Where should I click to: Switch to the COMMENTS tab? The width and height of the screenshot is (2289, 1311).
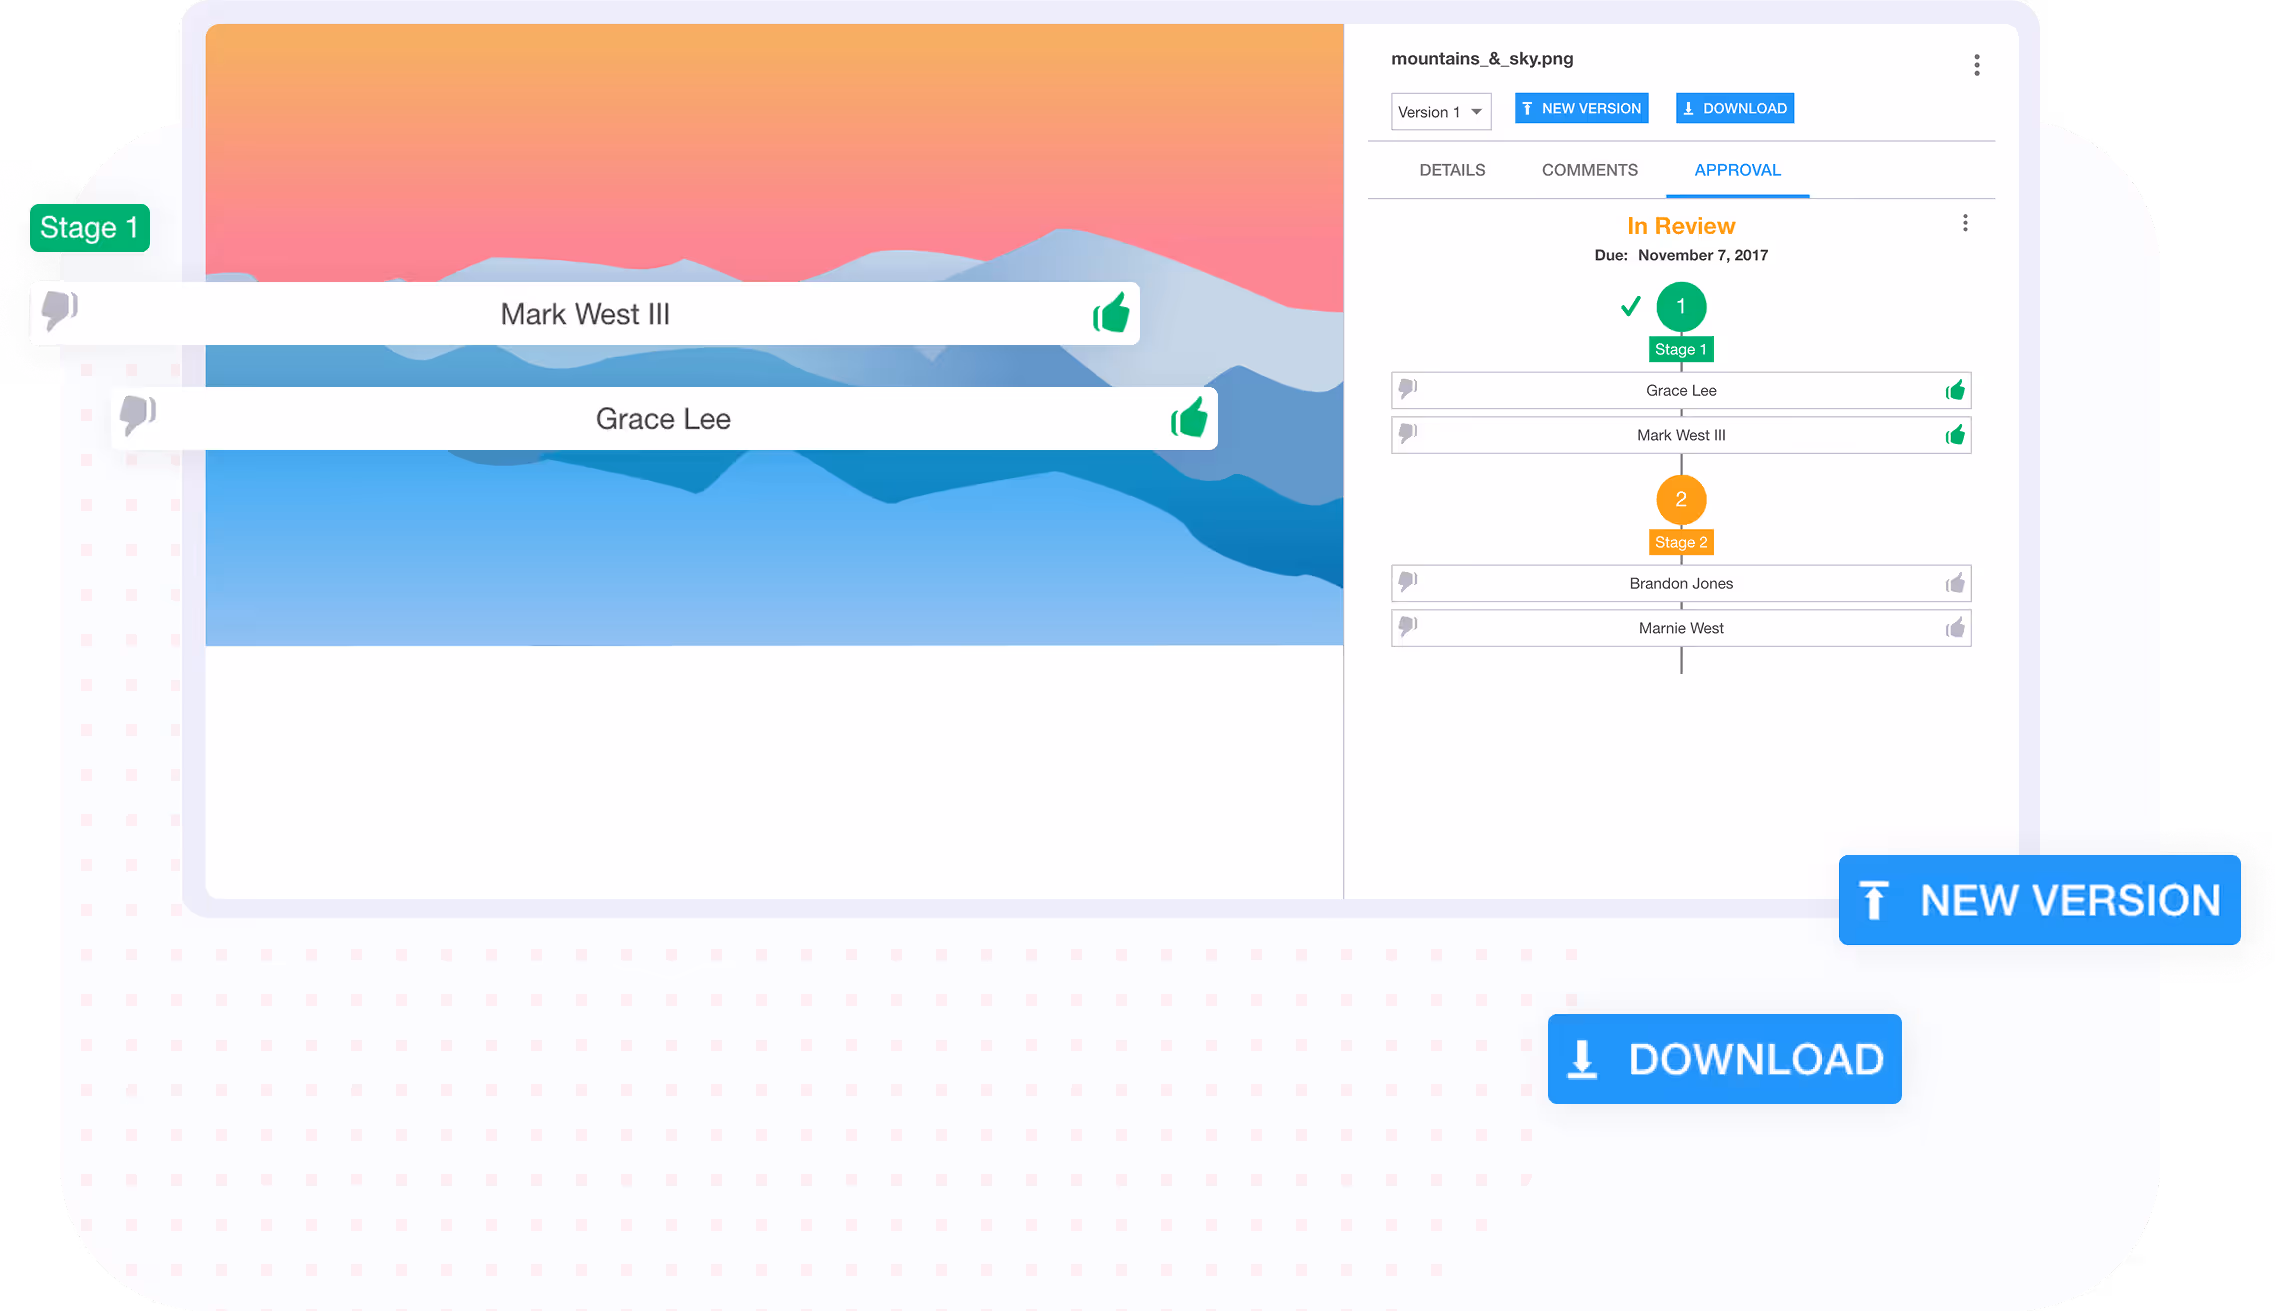click(x=1589, y=170)
